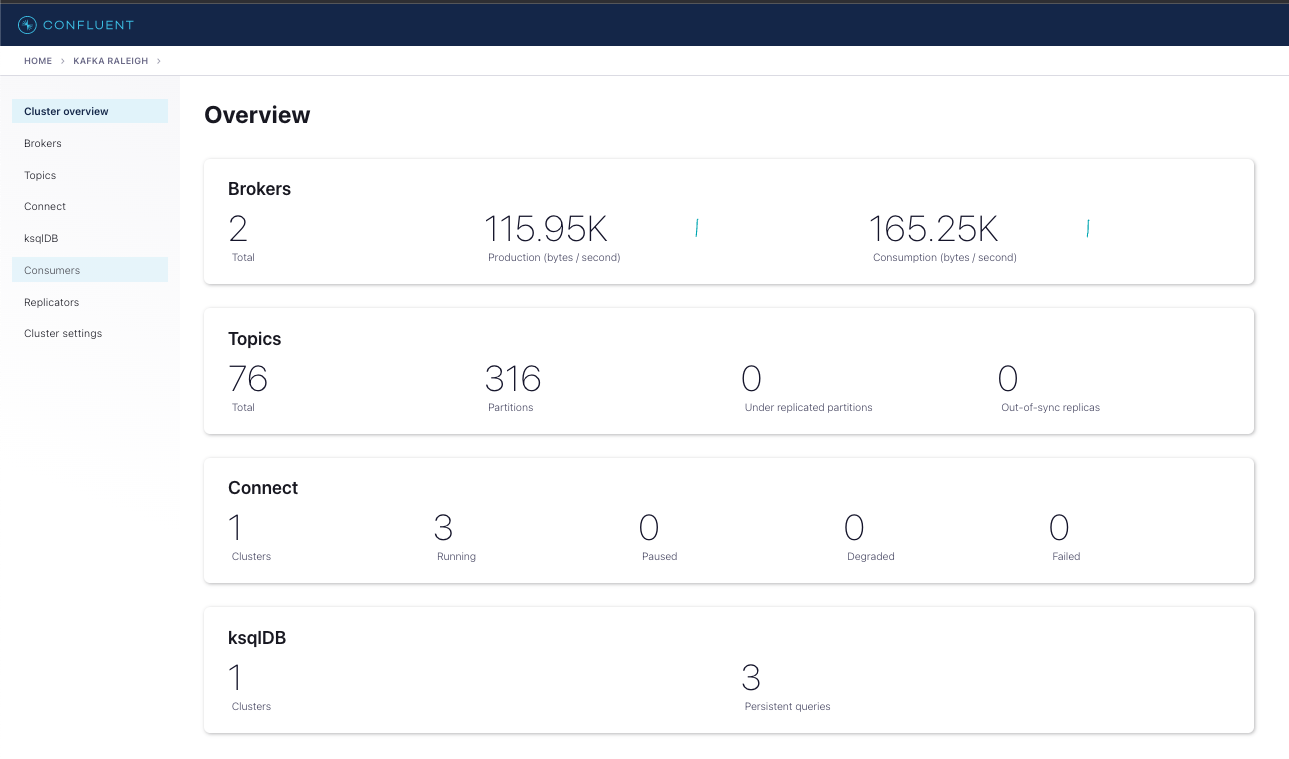Open KAFKA RALEIGH breadcrumb link
Viewport: 1289px width, 759px height.
pos(110,61)
